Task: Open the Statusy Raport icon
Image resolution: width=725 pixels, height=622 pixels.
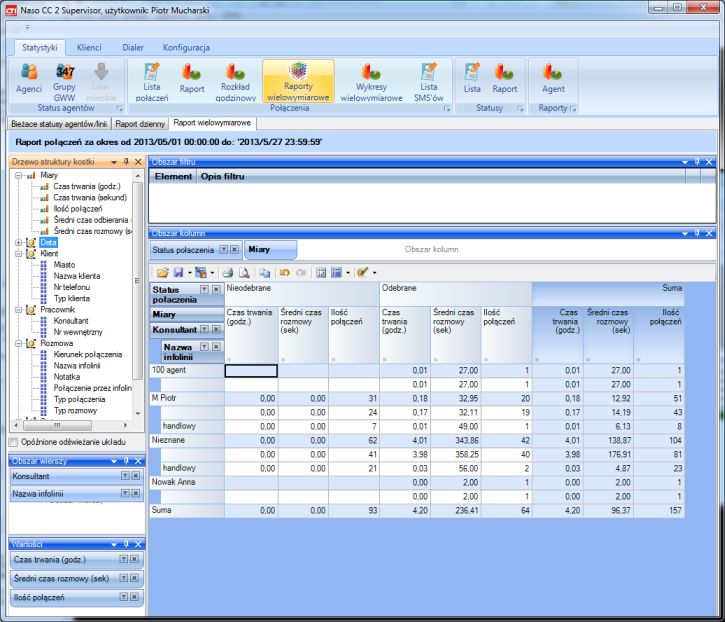Action: tap(504, 79)
